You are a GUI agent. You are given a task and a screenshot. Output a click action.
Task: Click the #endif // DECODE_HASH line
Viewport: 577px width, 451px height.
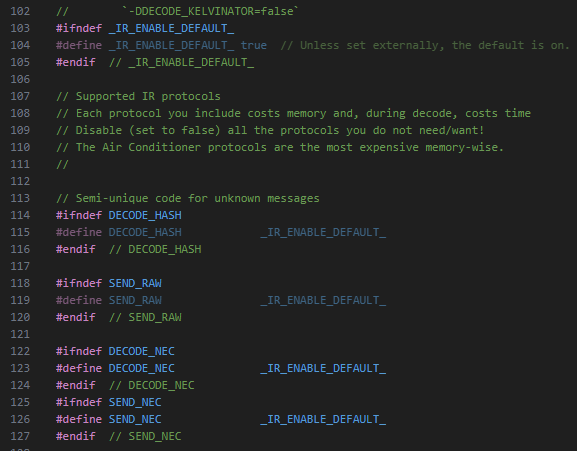click(129, 249)
